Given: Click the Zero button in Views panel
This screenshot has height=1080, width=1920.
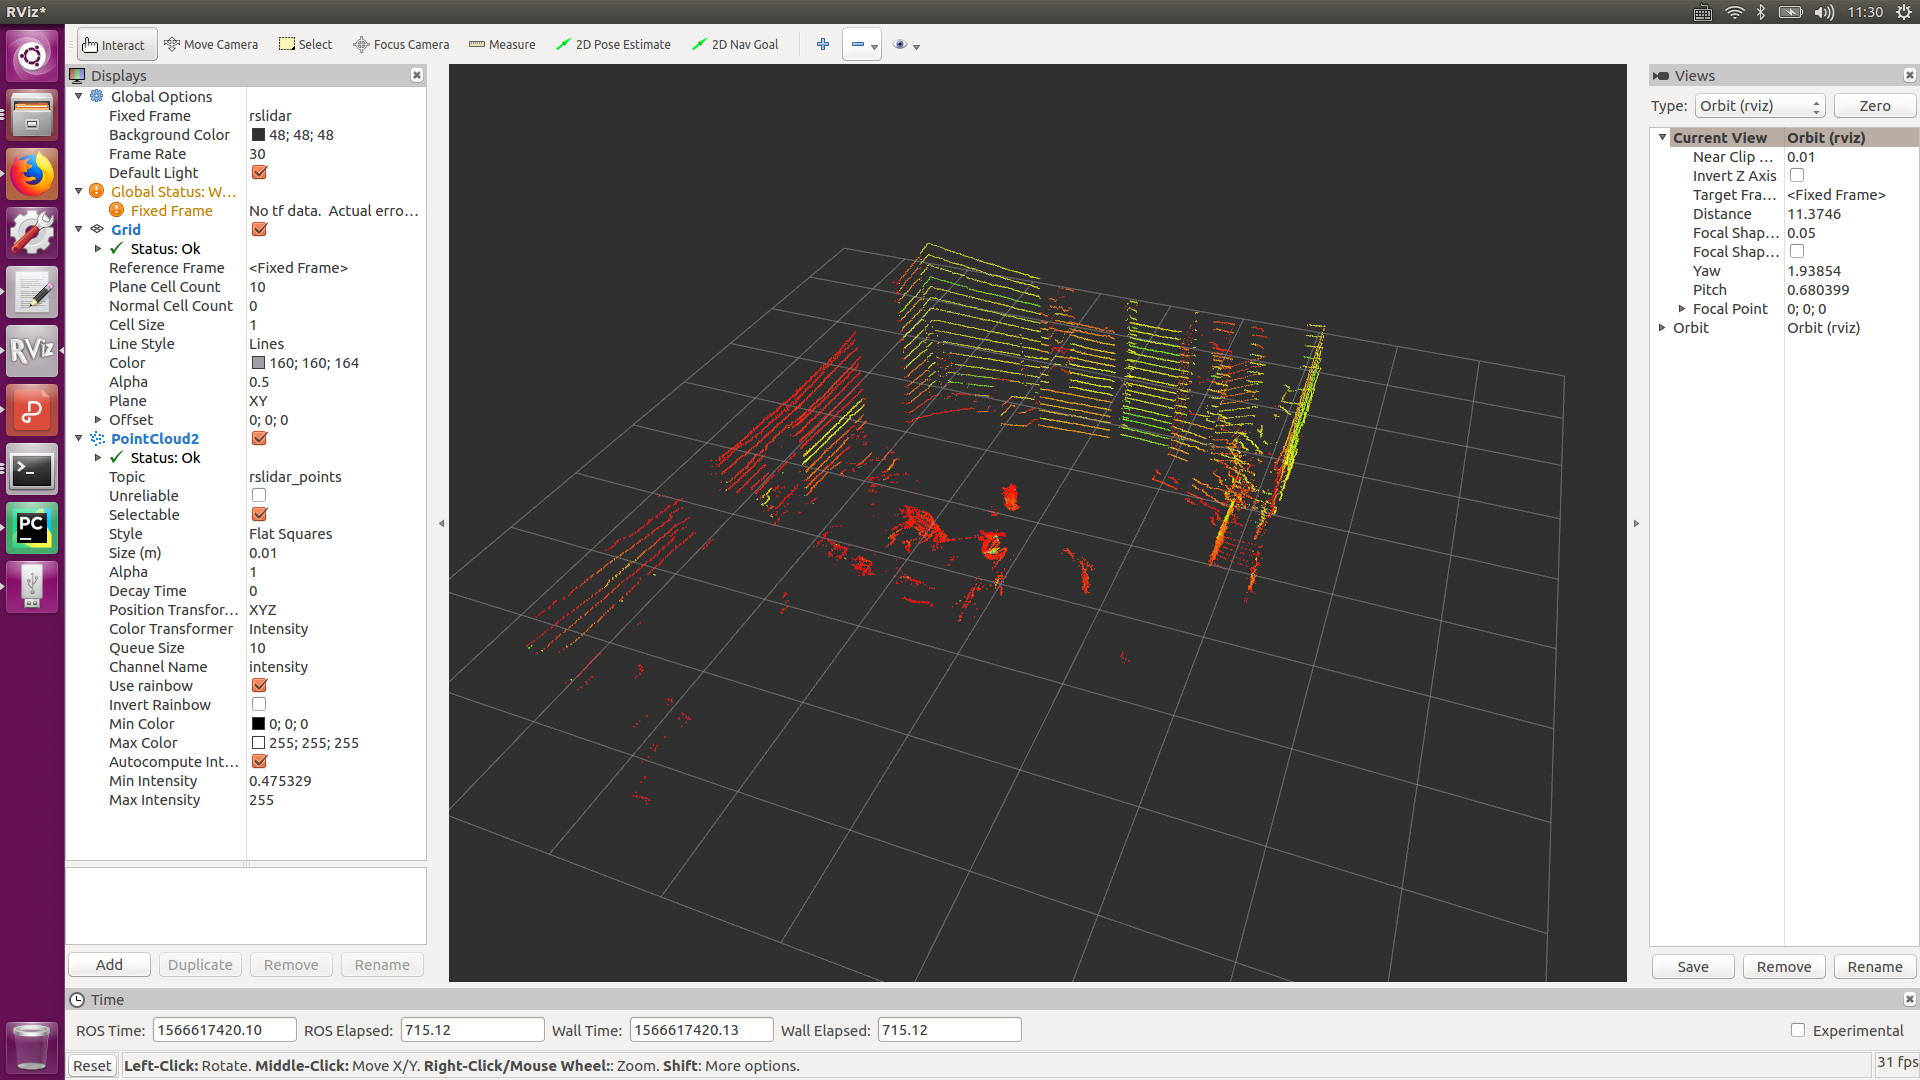Looking at the screenshot, I should coord(1874,105).
